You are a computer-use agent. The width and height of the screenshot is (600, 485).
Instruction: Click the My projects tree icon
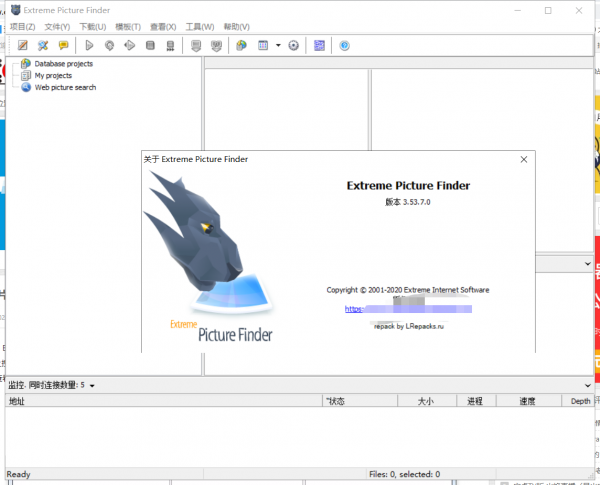pyautogui.click(x=26, y=75)
